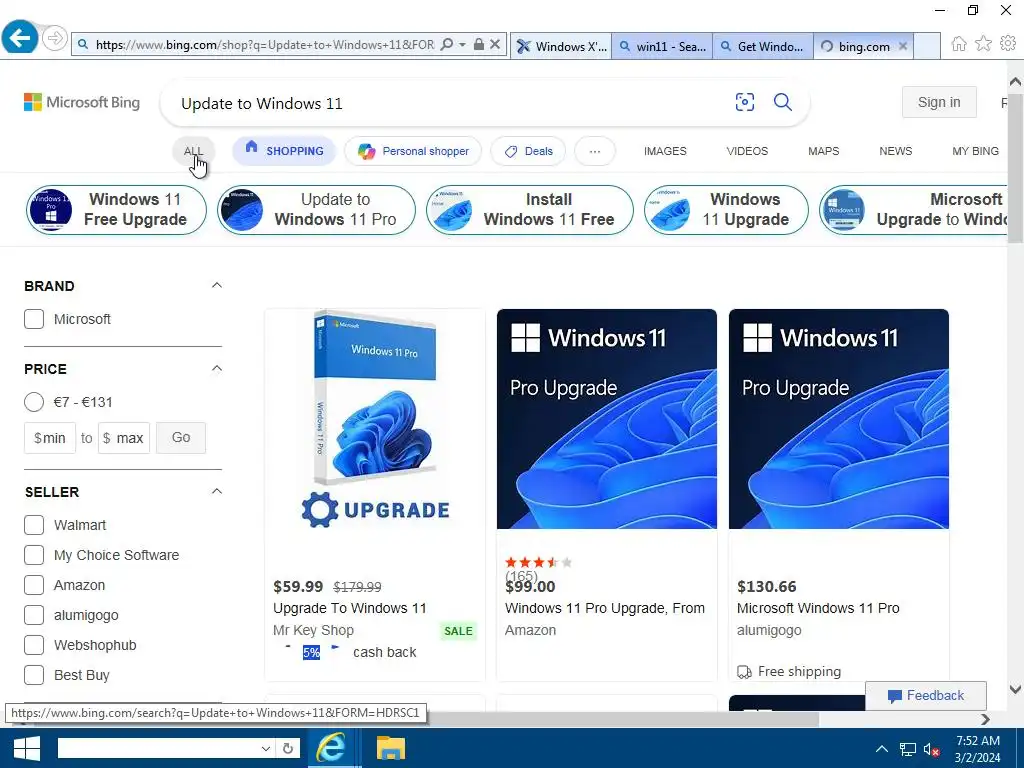Go back with the browser back arrow
This screenshot has width=1024, height=768.
[x=20, y=38]
